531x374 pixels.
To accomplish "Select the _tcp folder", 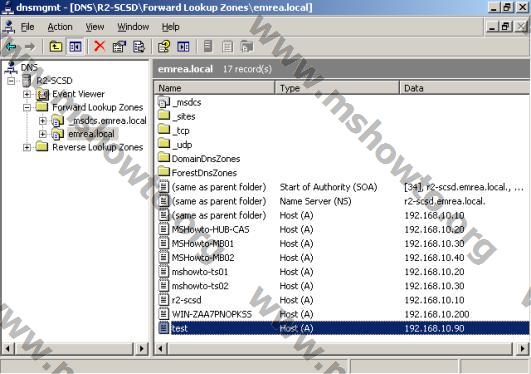I will pos(174,131).
